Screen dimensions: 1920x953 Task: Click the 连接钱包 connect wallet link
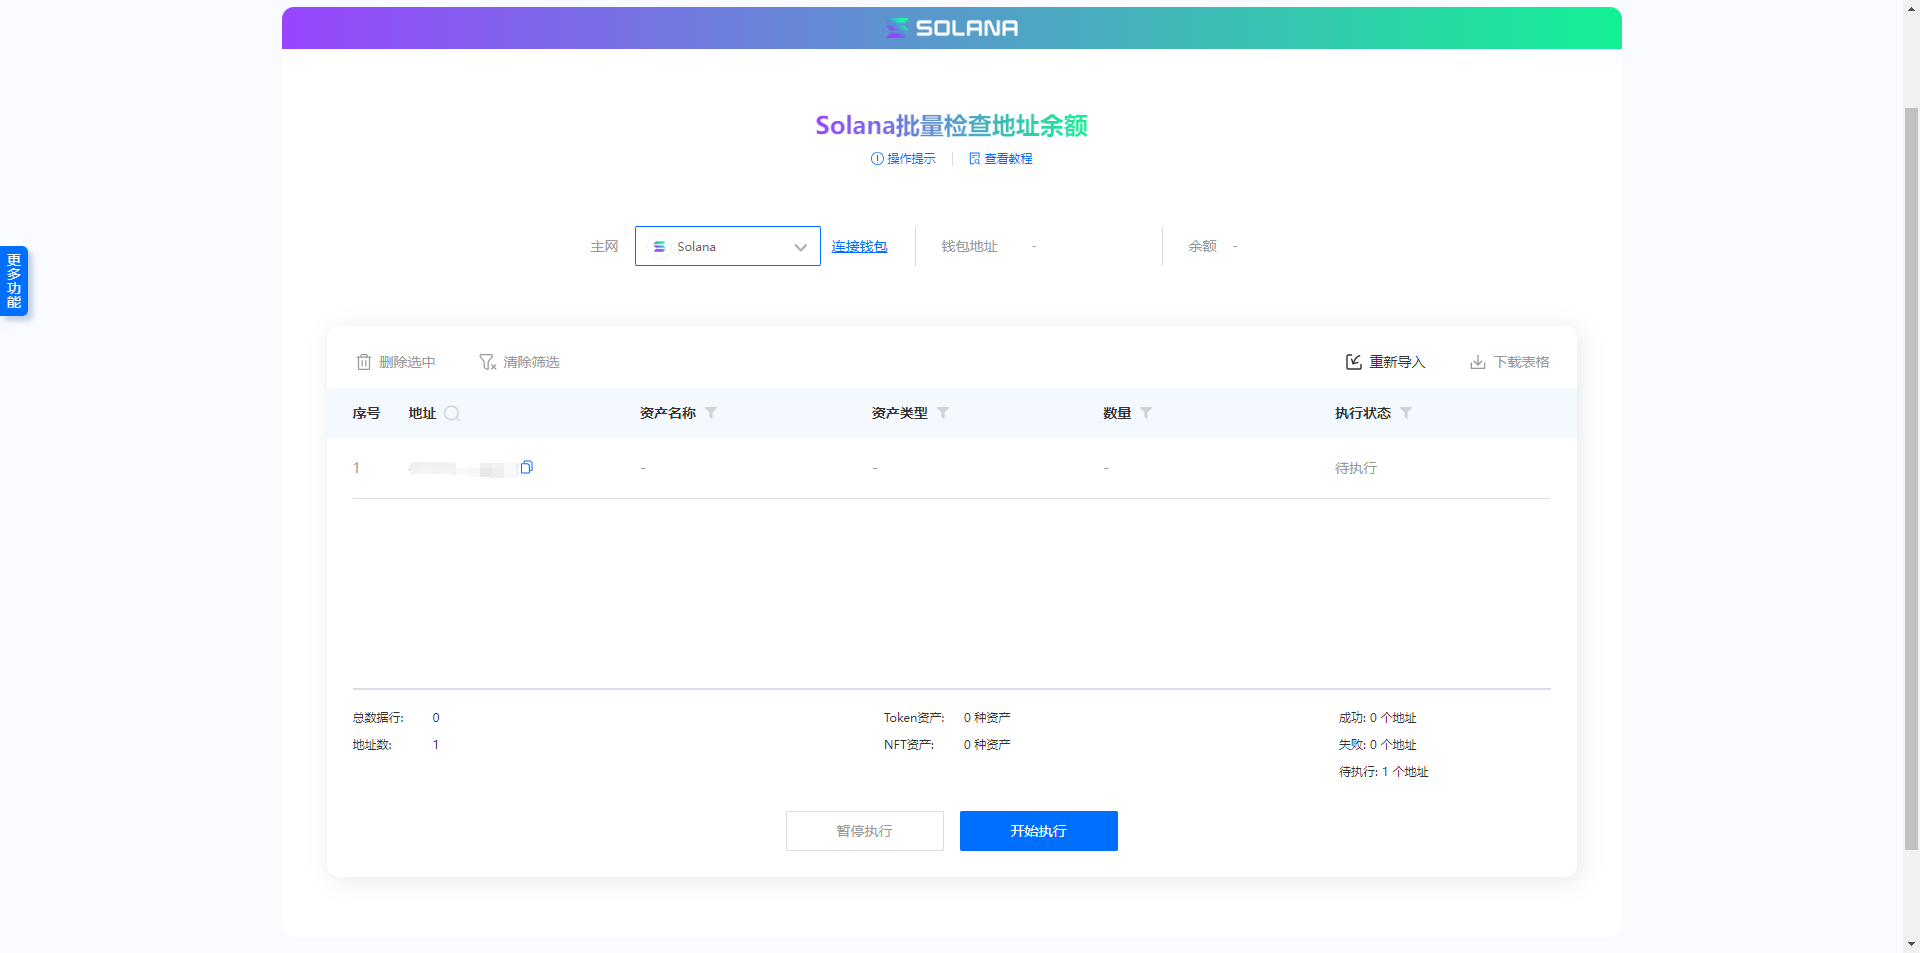click(x=859, y=246)
